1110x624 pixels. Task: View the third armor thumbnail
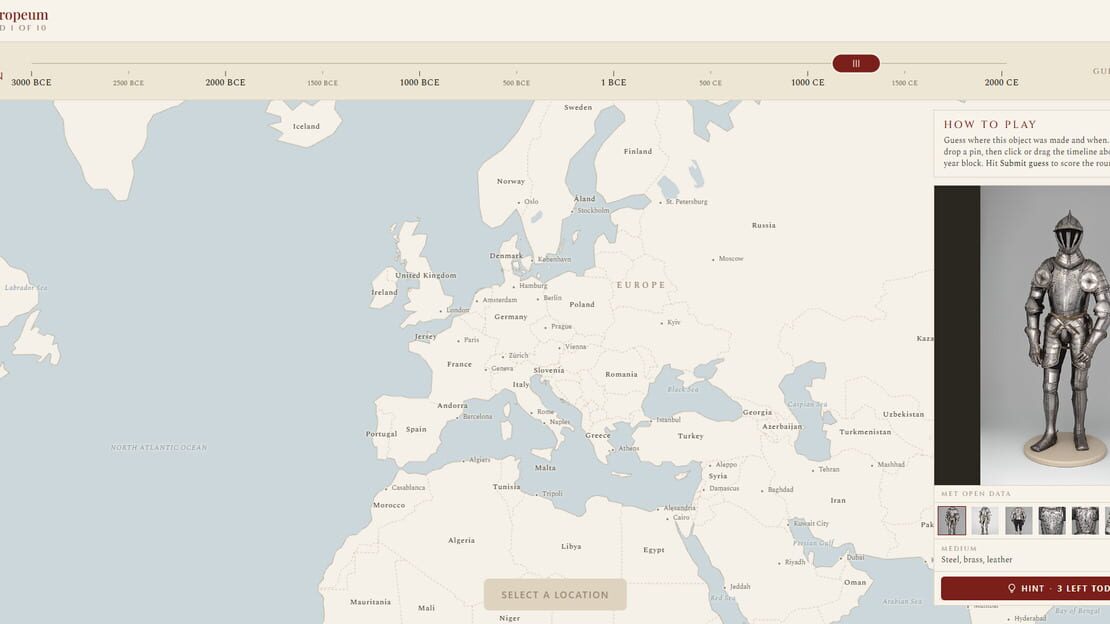pos(1019,520)
